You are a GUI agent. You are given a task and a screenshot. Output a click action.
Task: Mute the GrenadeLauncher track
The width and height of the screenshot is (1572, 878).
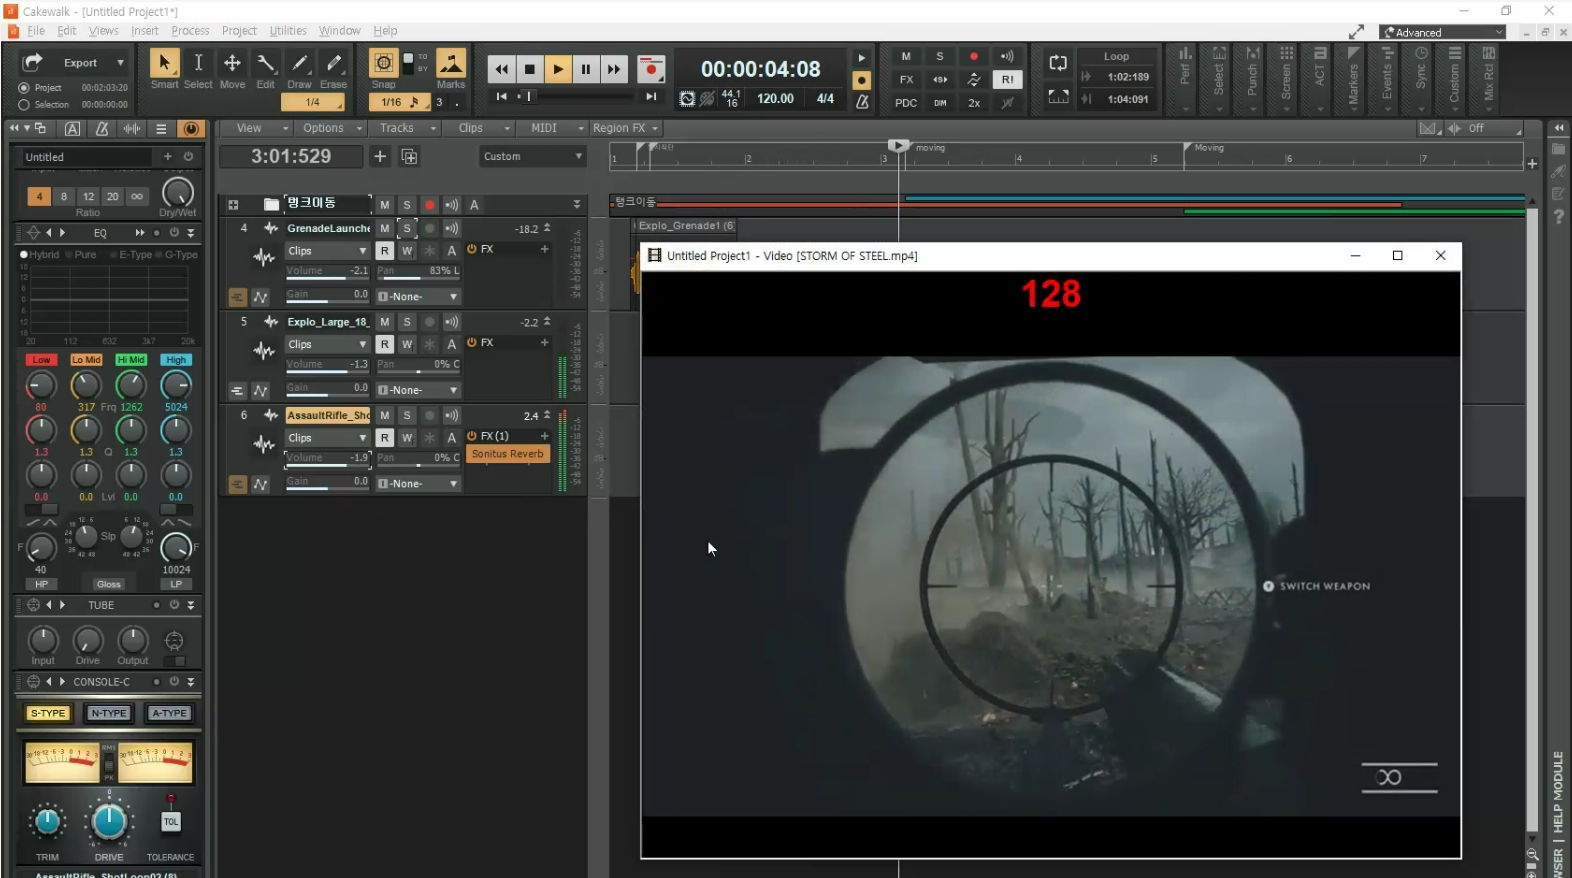385,229
